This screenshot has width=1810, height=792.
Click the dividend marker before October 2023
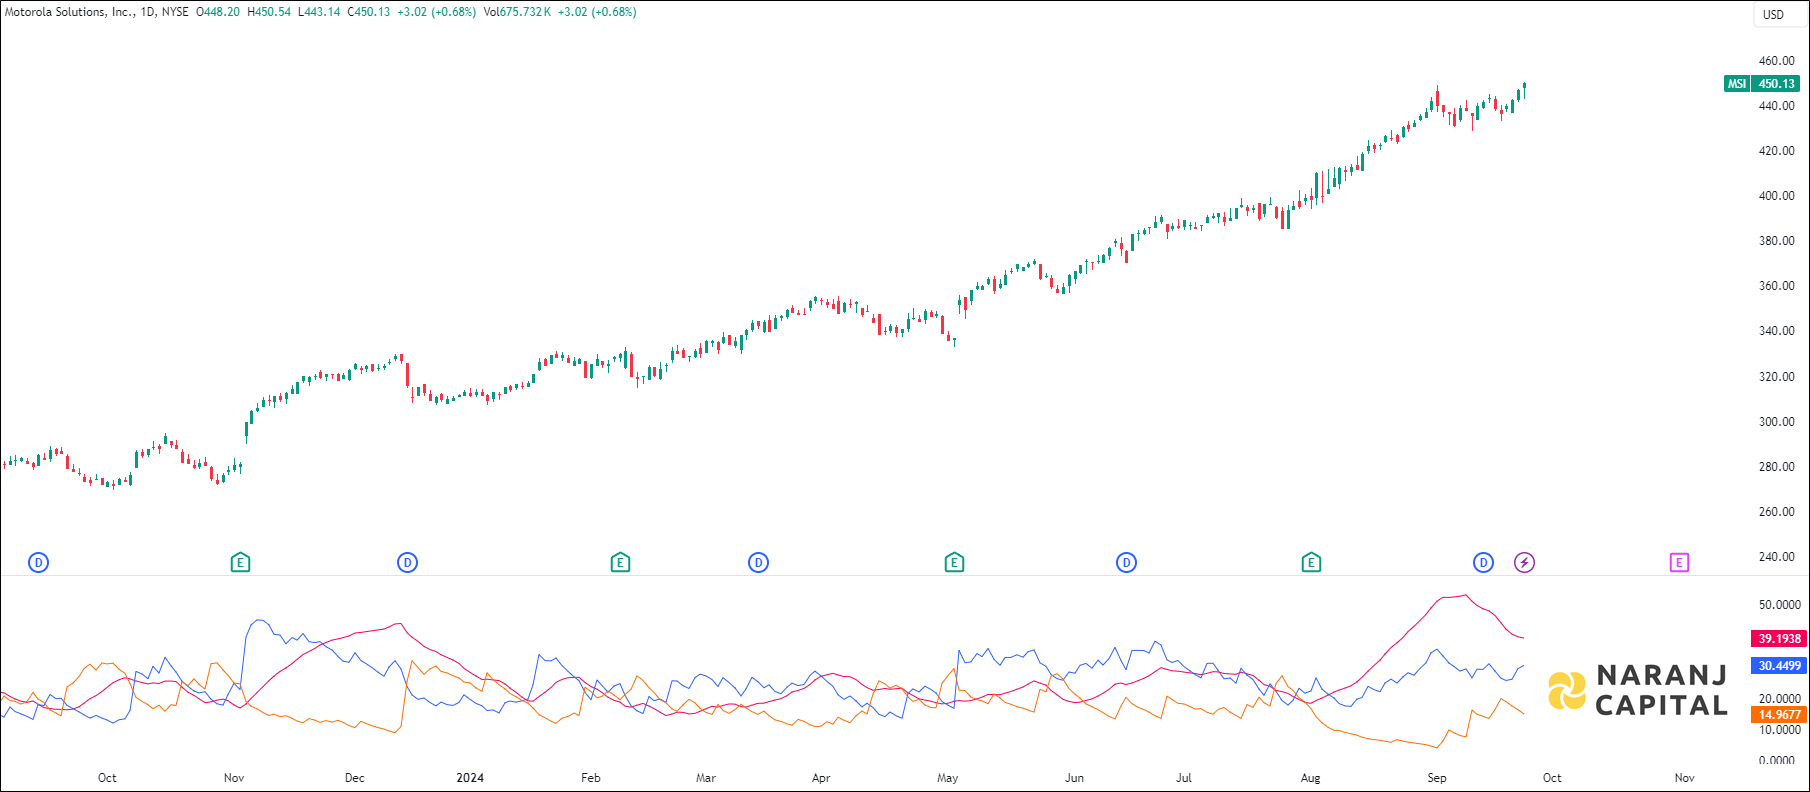[39, 563]
